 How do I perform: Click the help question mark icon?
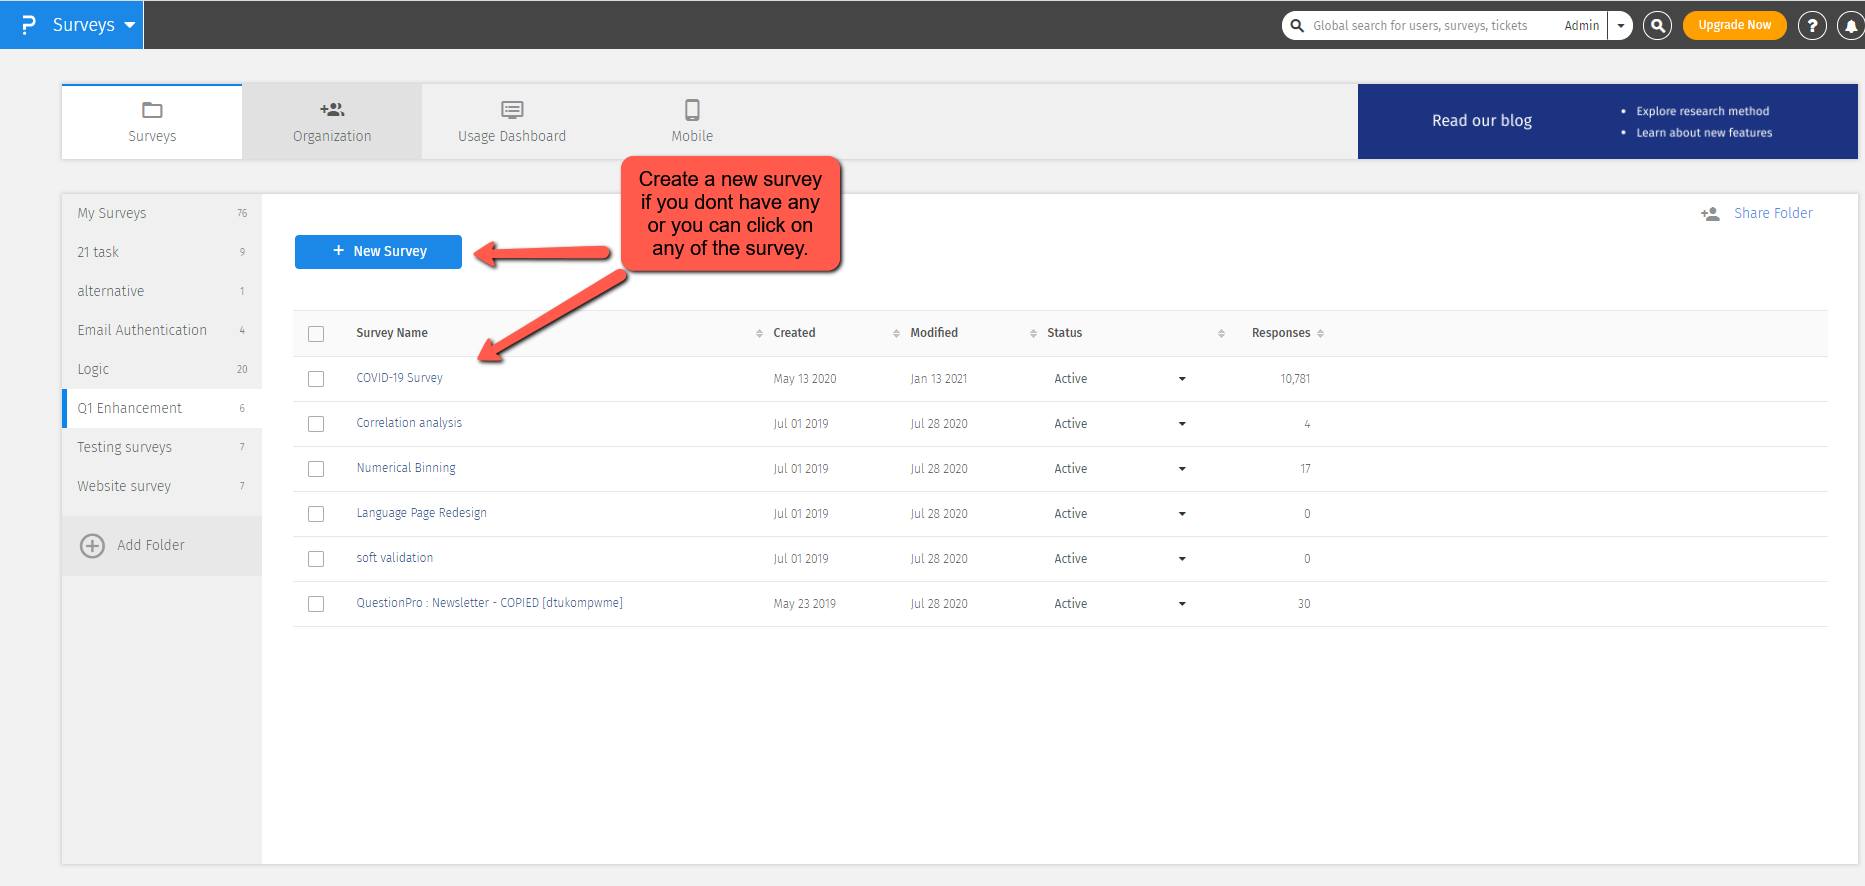point(1811,26)
